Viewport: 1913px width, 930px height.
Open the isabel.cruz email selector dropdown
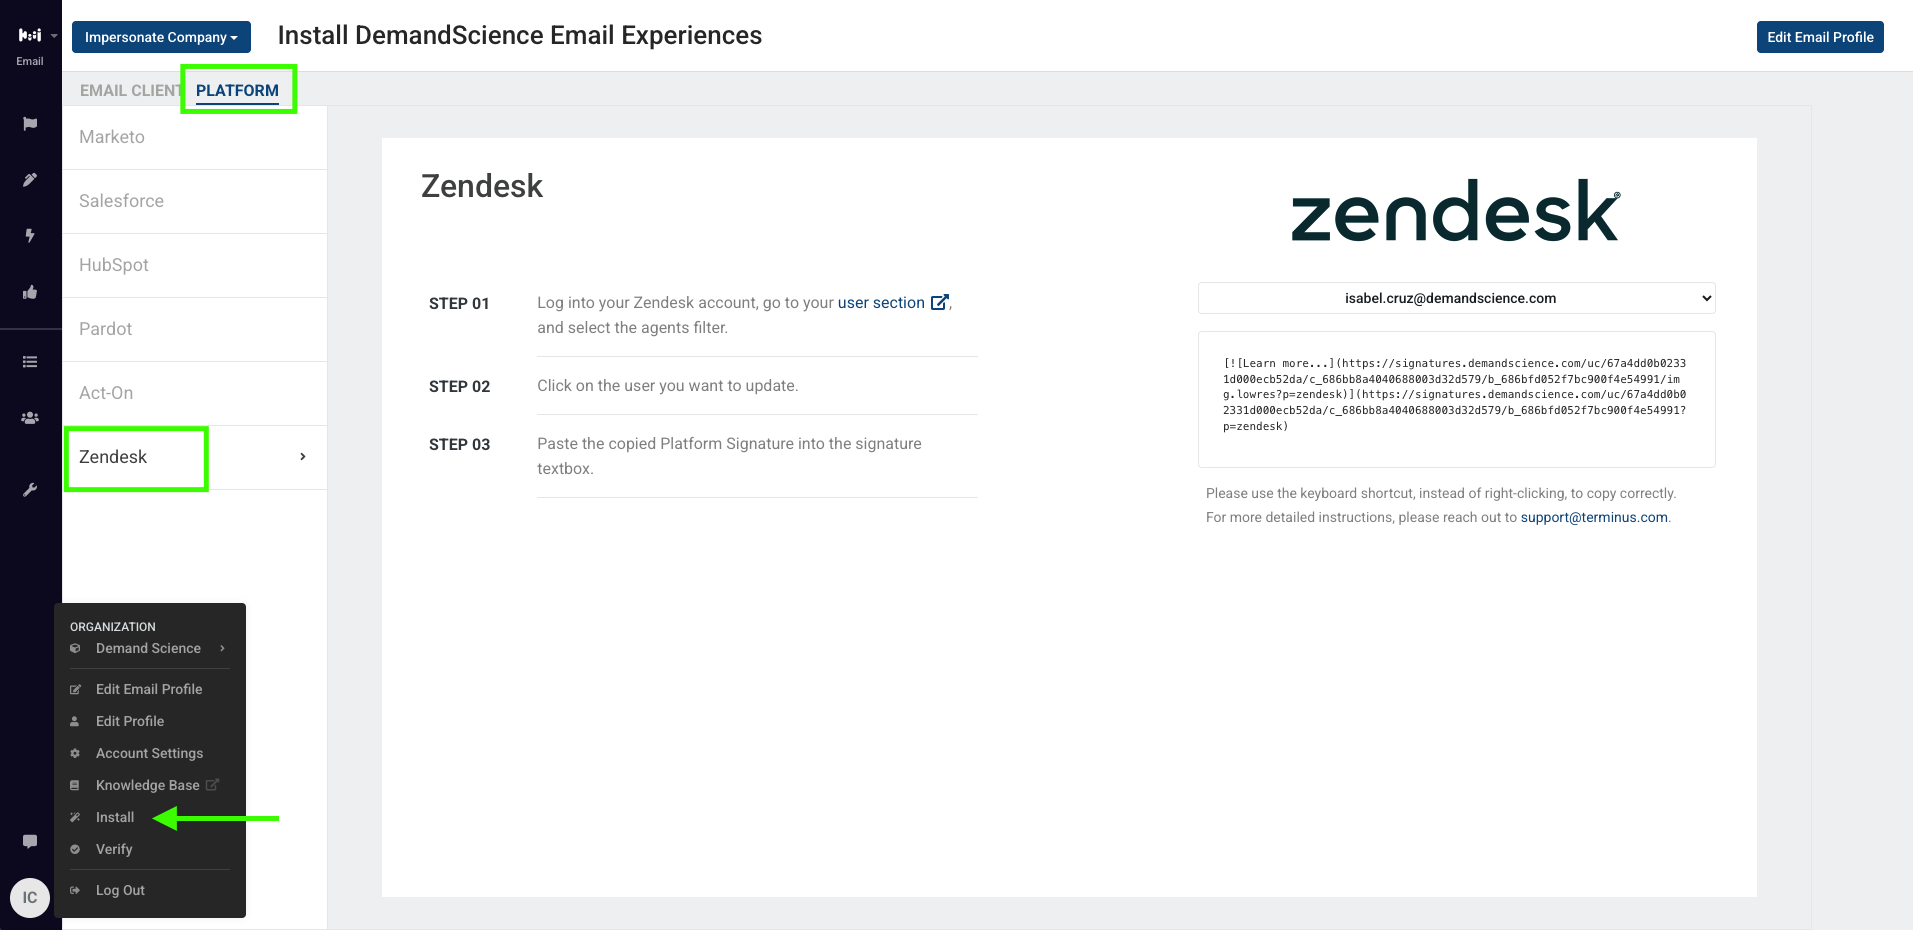tap(1456, 298)
